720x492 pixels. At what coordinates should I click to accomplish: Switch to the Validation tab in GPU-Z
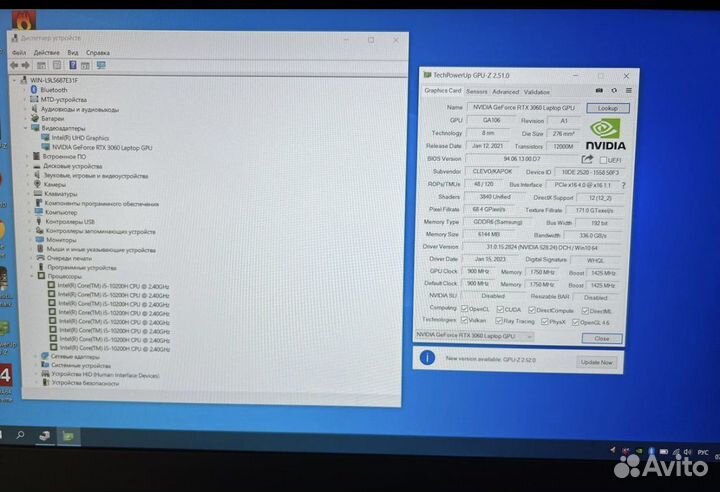[537, 92]
